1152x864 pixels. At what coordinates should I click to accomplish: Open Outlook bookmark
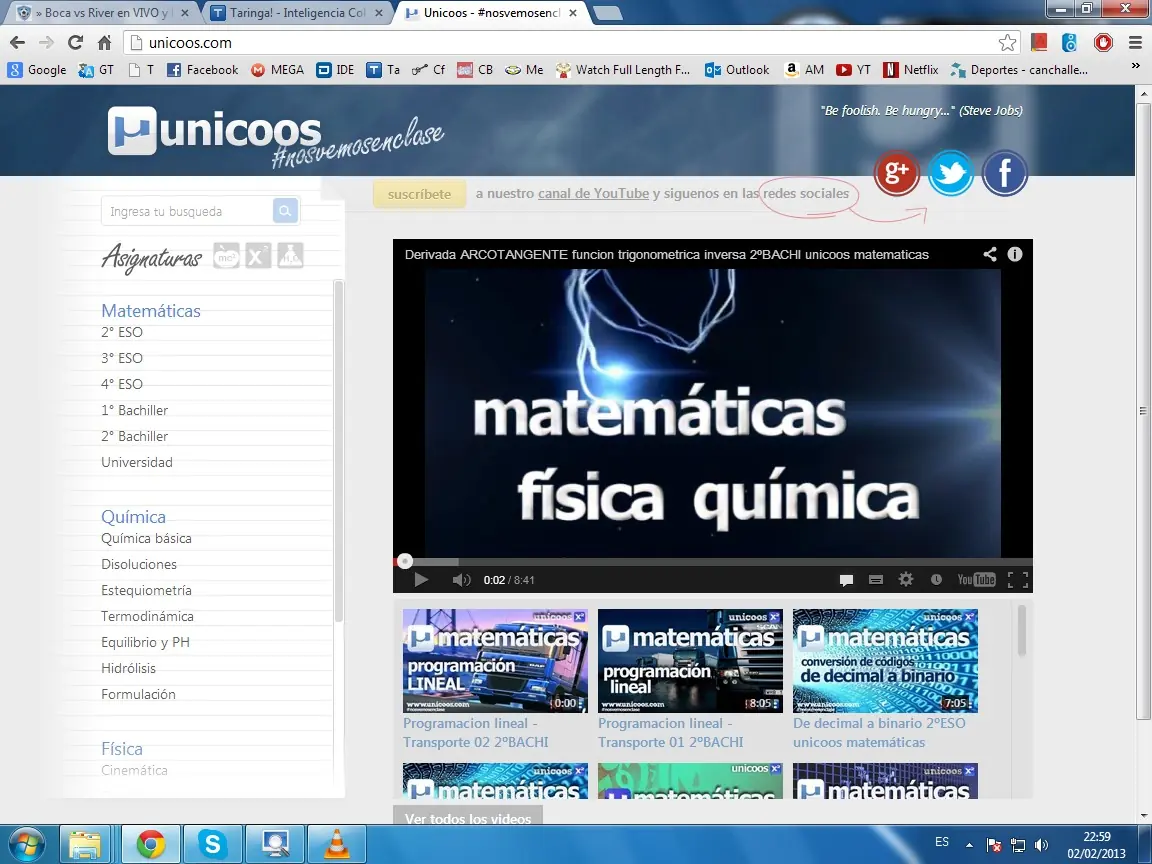click(737, 70)
